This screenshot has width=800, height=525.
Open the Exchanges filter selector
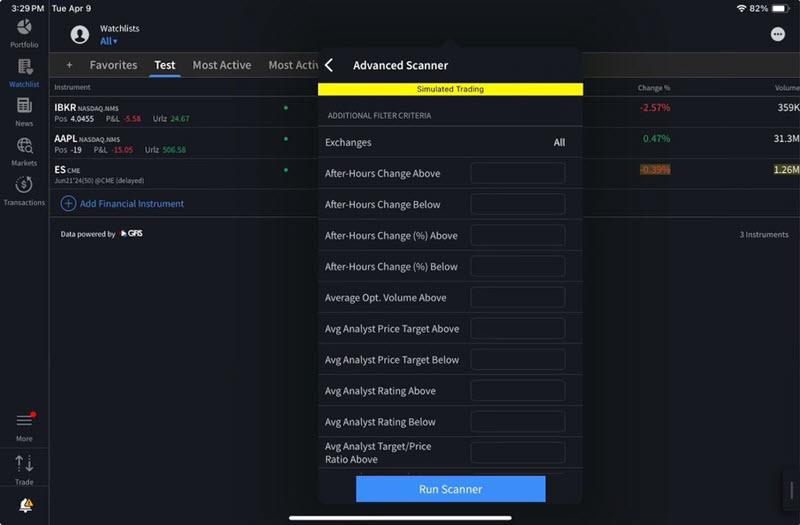coord(449,143)
